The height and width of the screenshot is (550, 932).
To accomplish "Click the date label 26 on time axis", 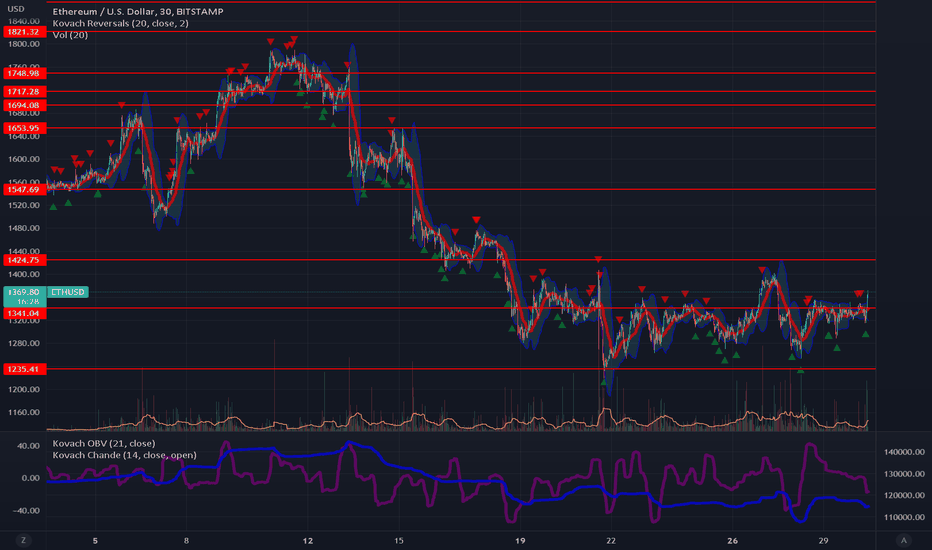I will (x=732, y=540).
